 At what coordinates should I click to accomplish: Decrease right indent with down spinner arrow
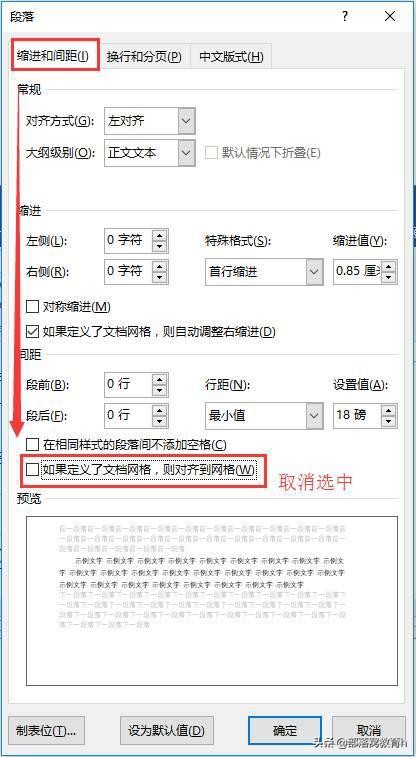(161, 277)
